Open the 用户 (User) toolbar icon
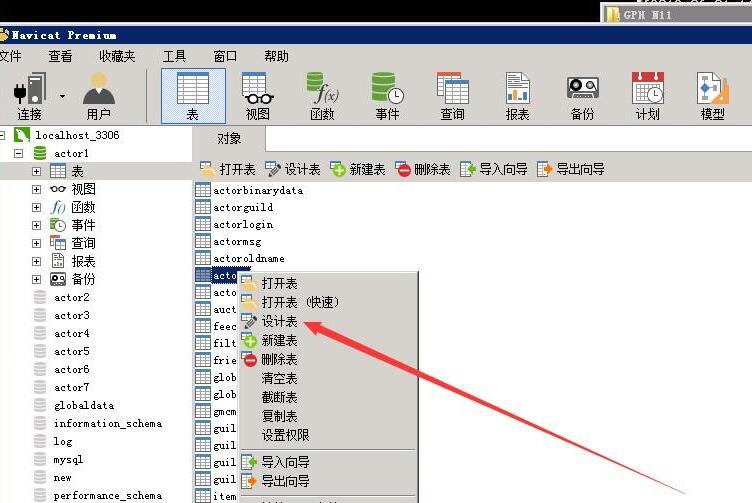This screenshot has width=752, height=503. [x=98, y=94]
